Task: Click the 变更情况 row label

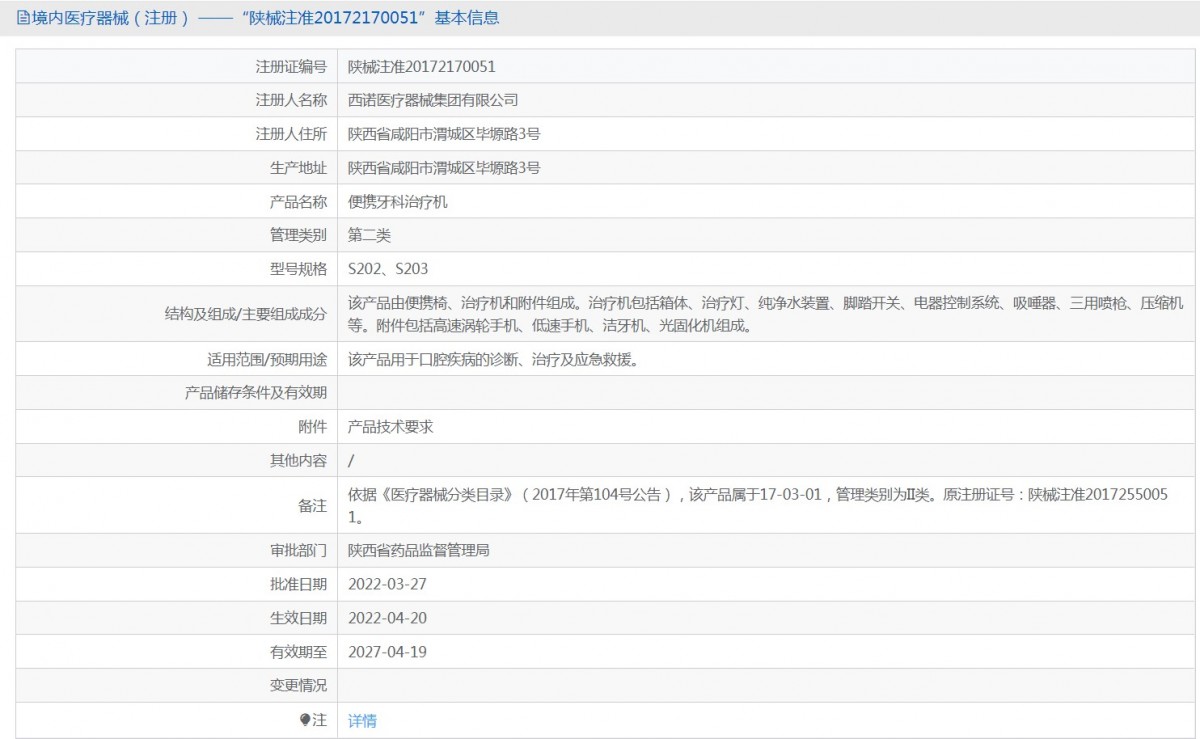Action: pos(298,686)
